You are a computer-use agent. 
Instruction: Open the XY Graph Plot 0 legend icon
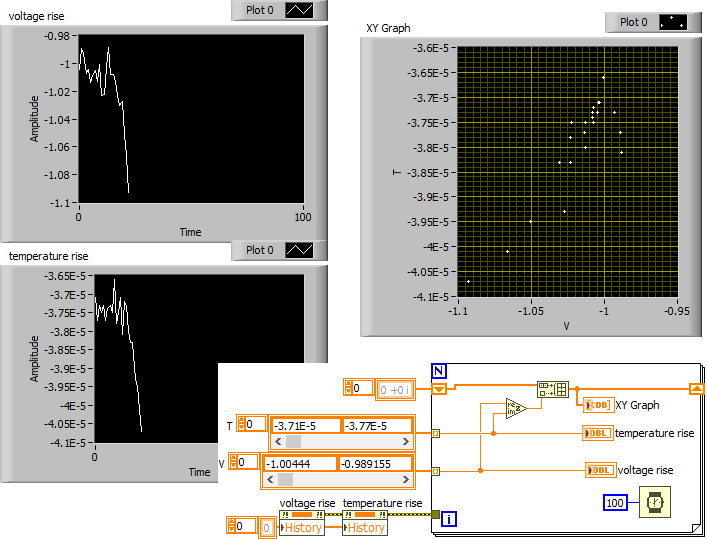(x=673, y=22)
